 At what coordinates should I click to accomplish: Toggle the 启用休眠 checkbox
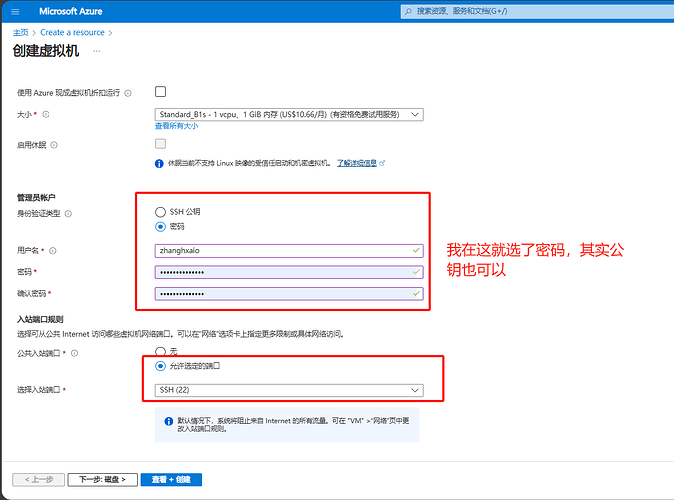pyautogui.click(x=160, y=144)
